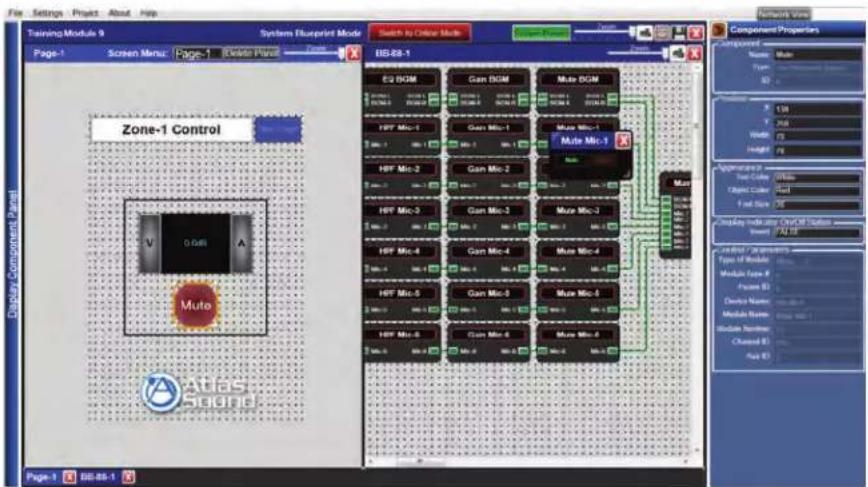
Task: Select the Mute Mic-3 module
Action: tap(577, 218)
